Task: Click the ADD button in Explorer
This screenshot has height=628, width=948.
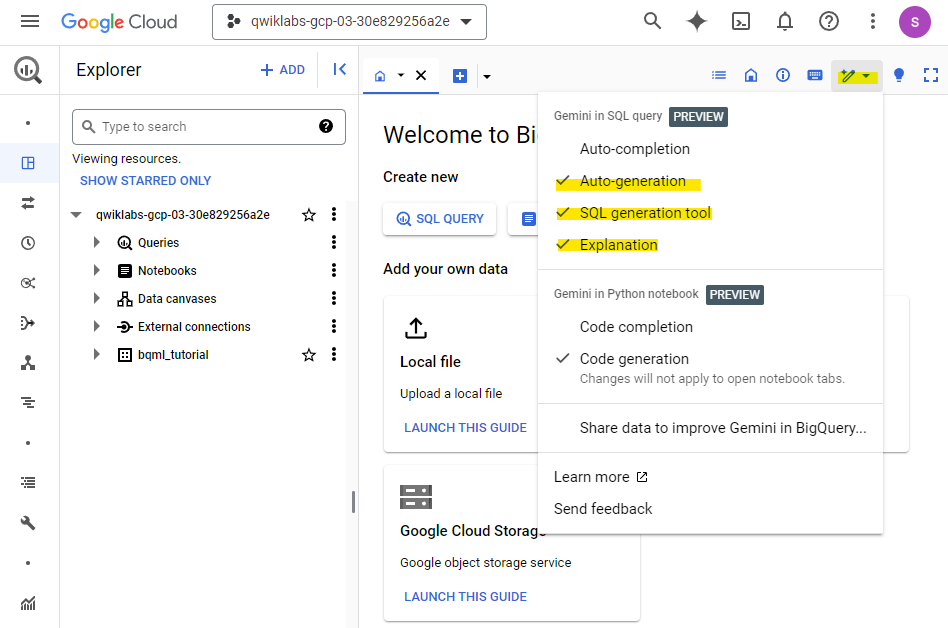Action: pyautogui.click(x=282, y=70)
